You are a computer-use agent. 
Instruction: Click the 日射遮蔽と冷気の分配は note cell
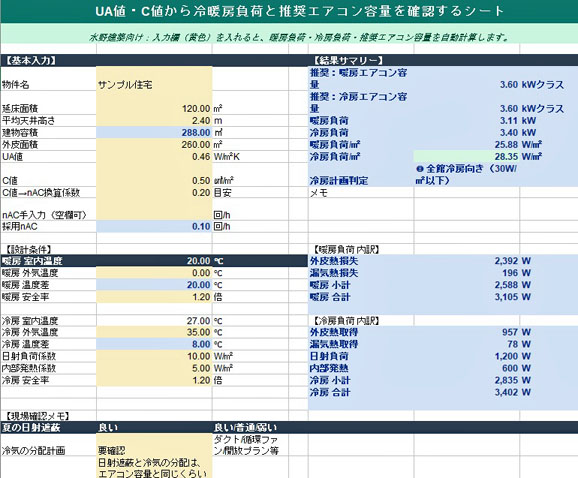[154, 468]
